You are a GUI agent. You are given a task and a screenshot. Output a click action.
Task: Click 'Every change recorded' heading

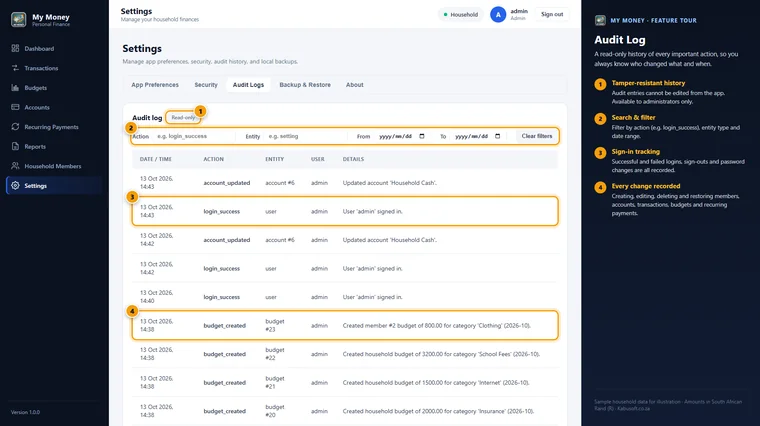coord(646,186)
